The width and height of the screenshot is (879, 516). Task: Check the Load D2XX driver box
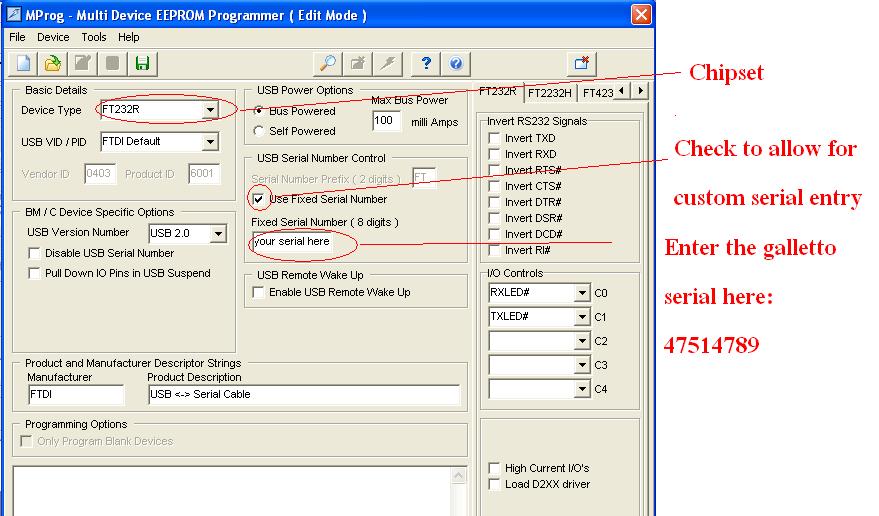coord(494,484)
